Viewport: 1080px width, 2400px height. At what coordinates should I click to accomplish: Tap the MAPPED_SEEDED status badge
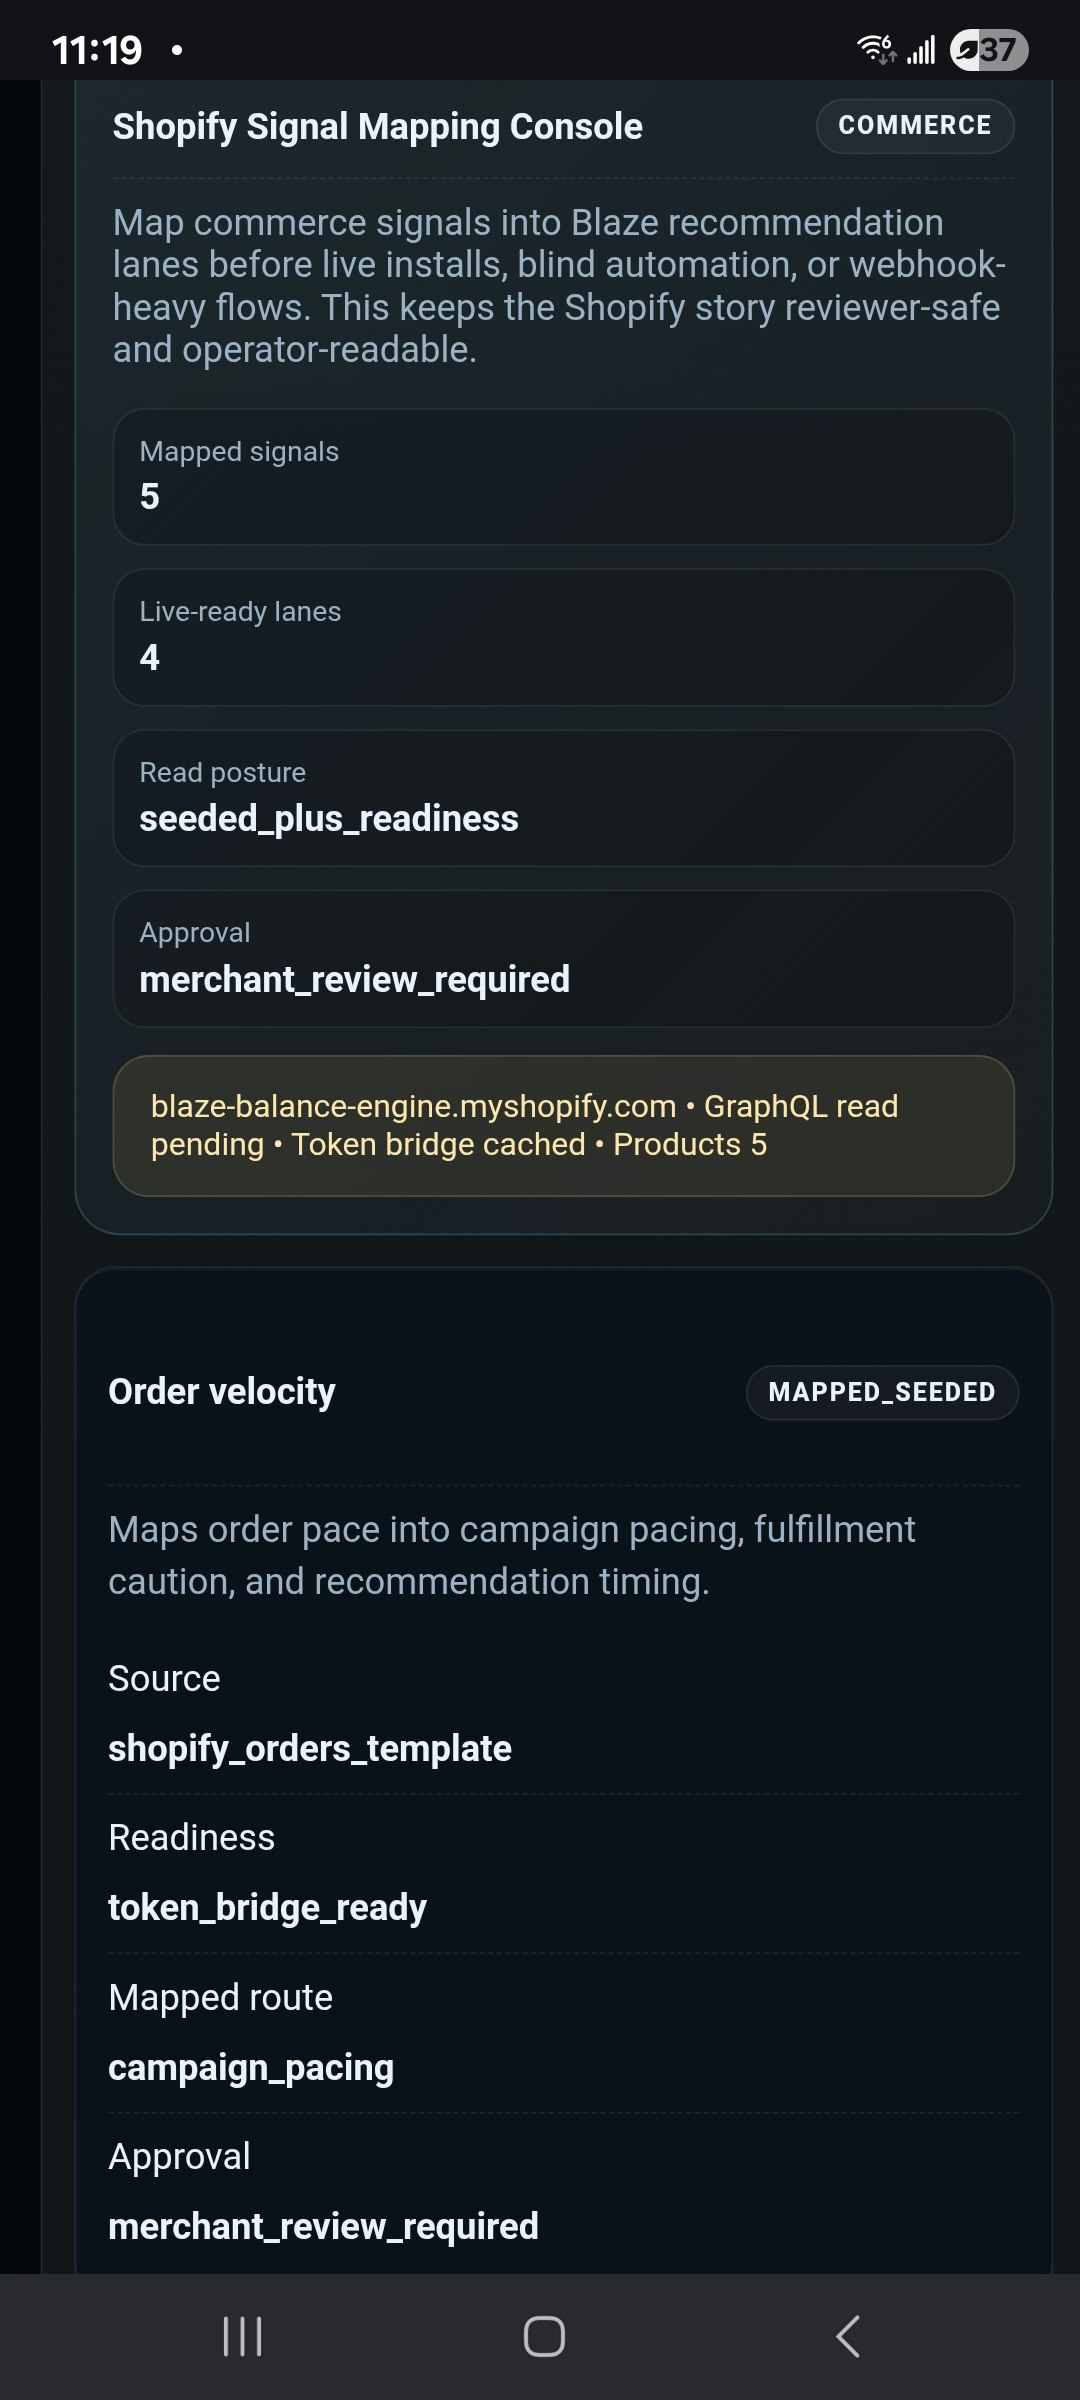881,1391
